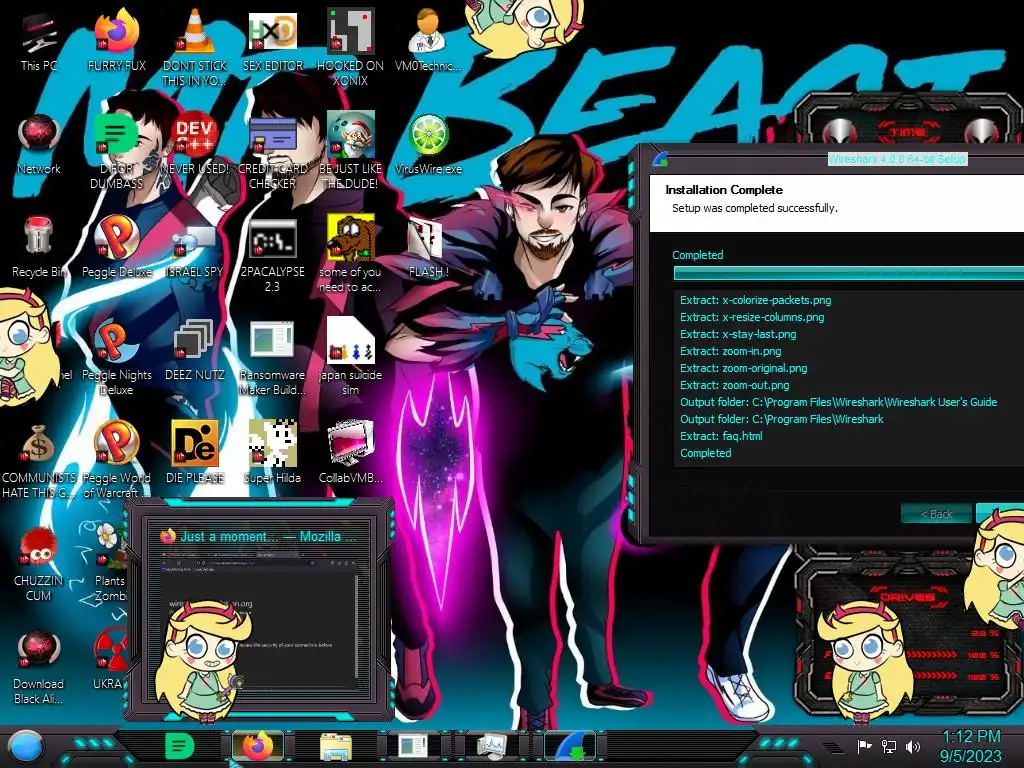The height and width of the screenshot is (768, 1024).
Task: Select the 'Output folder: C:\Program Files\Wireshark' line
Action: coord(782,419)
